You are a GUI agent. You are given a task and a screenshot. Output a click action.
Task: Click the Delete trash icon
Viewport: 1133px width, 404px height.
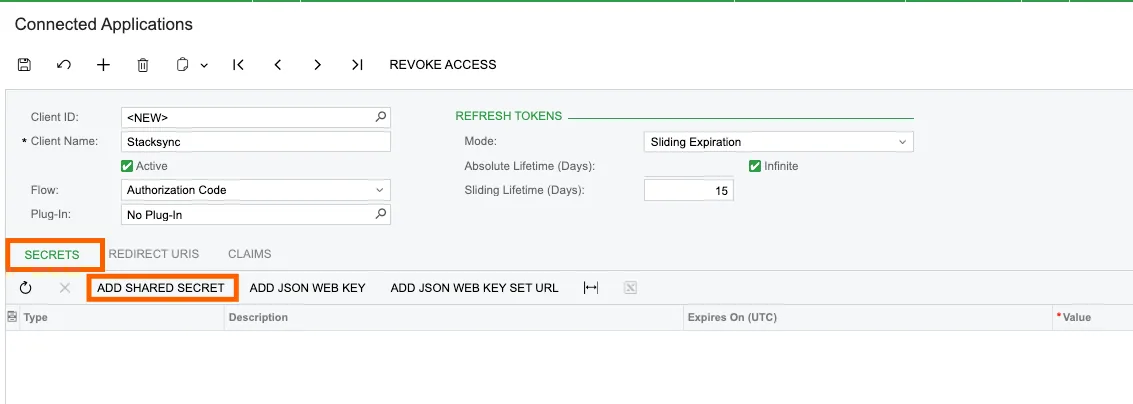click(143, 64)
